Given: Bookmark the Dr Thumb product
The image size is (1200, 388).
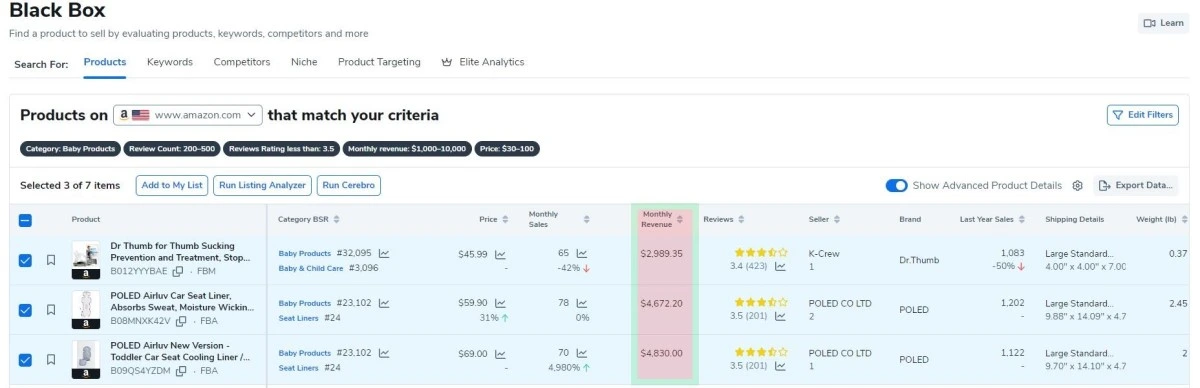Looking at the screenshot, I should tap(51, 260).
